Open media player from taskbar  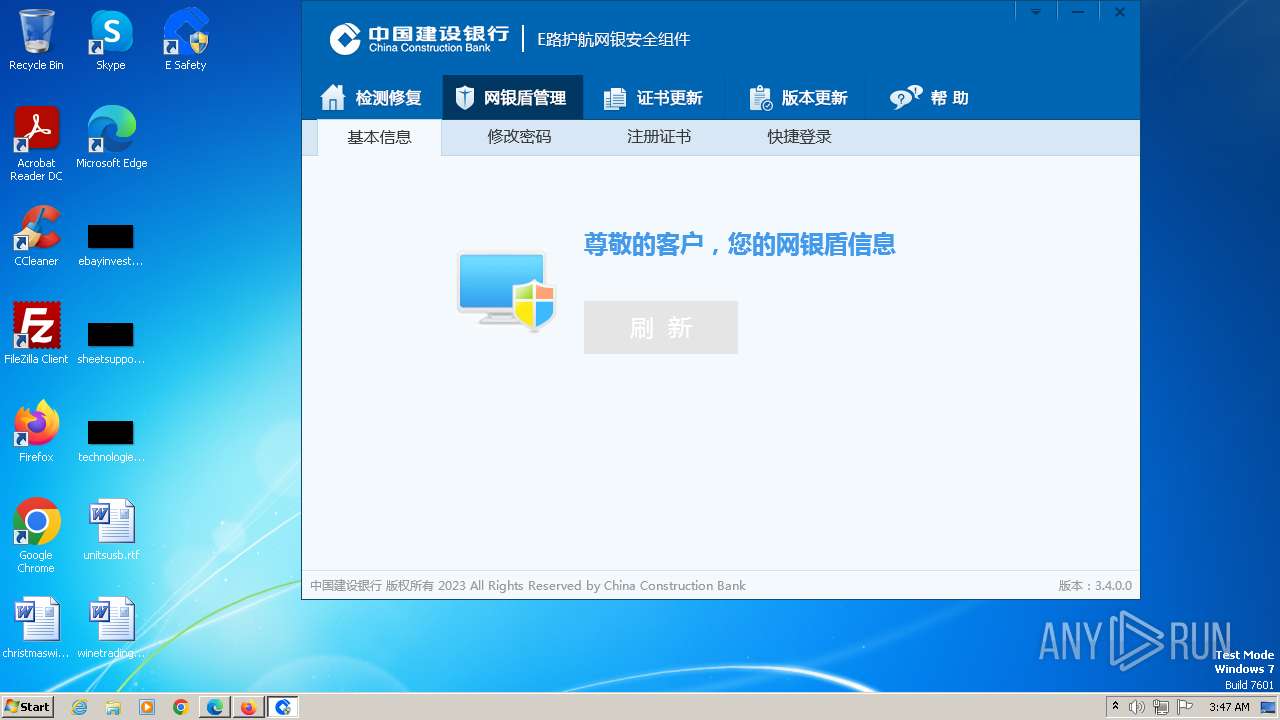147,707
